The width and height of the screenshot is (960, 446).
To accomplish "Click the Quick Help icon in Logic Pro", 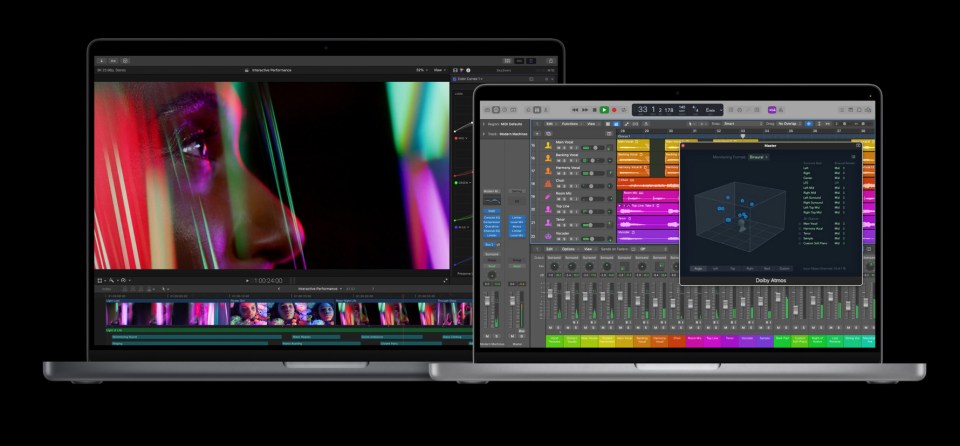I will tap(504, 110).
